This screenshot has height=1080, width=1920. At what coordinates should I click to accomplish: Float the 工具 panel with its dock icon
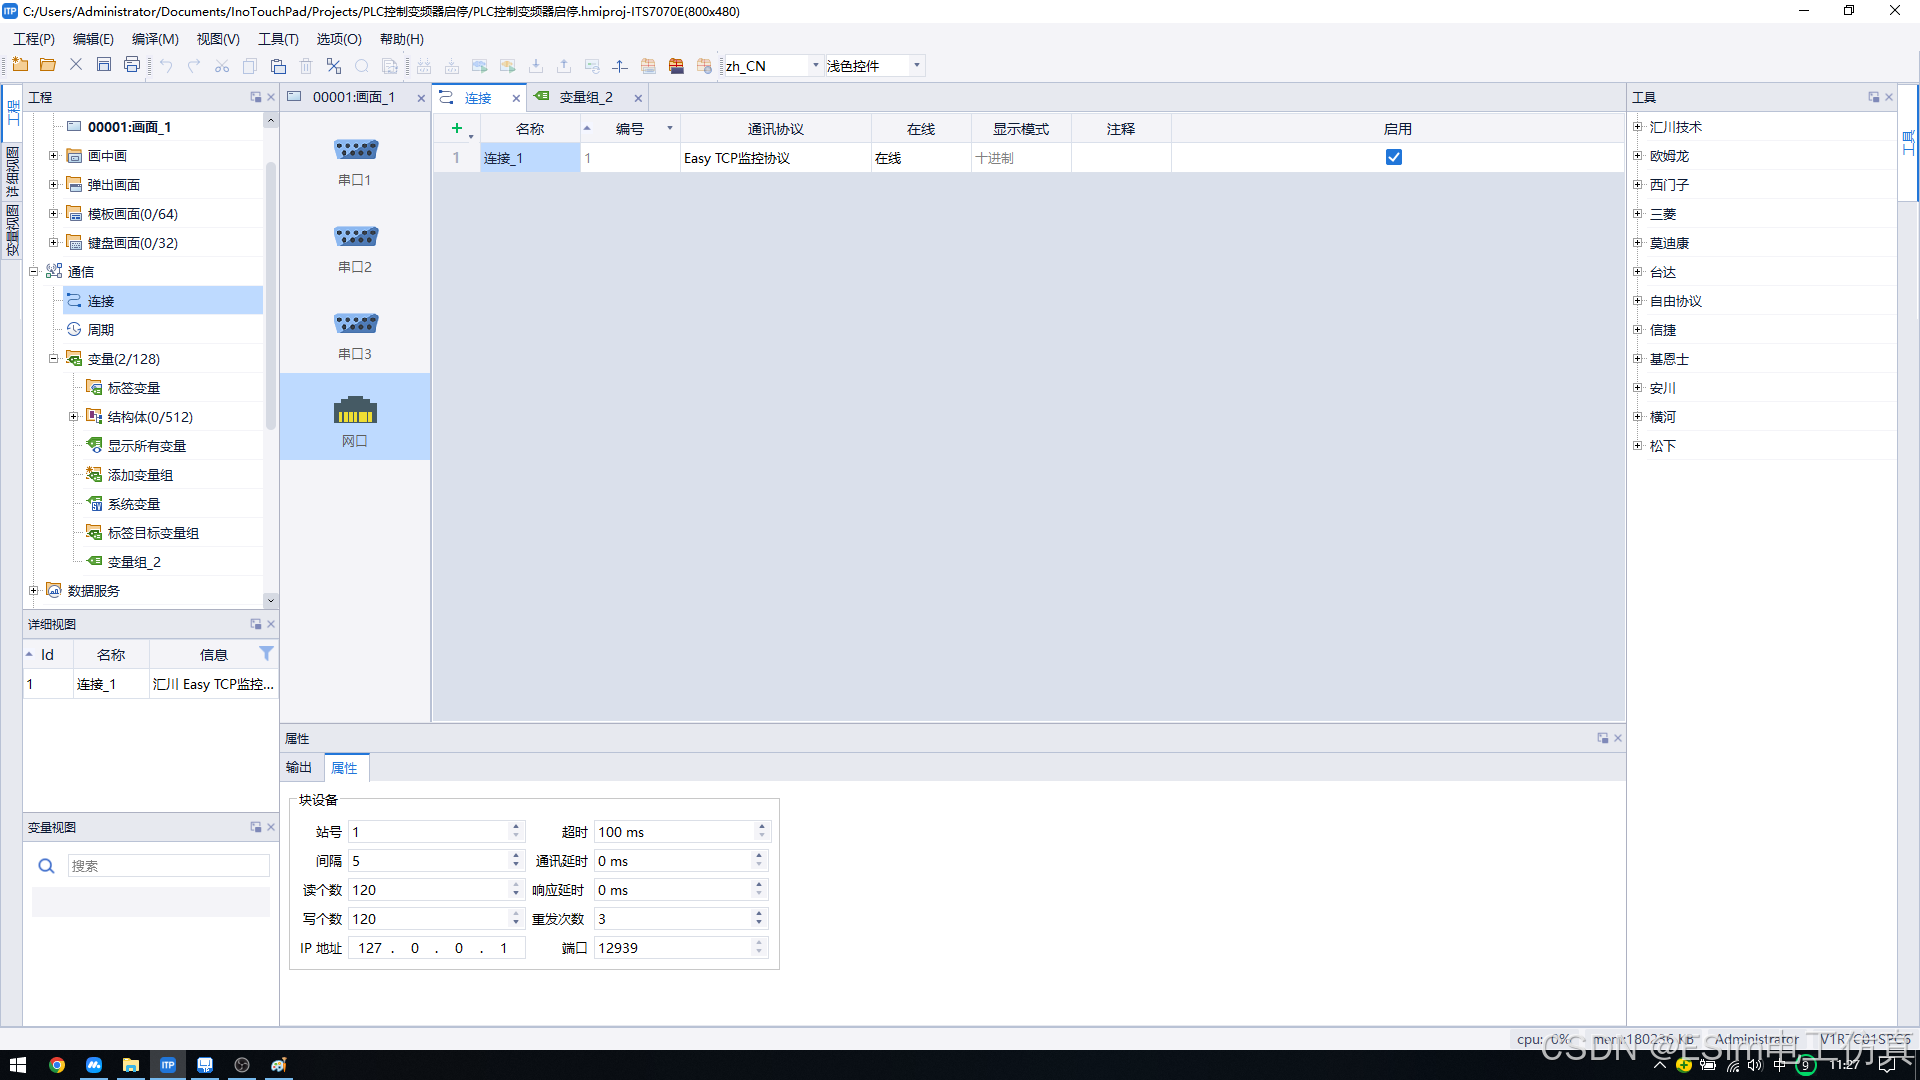click(x=1873, y=97)
